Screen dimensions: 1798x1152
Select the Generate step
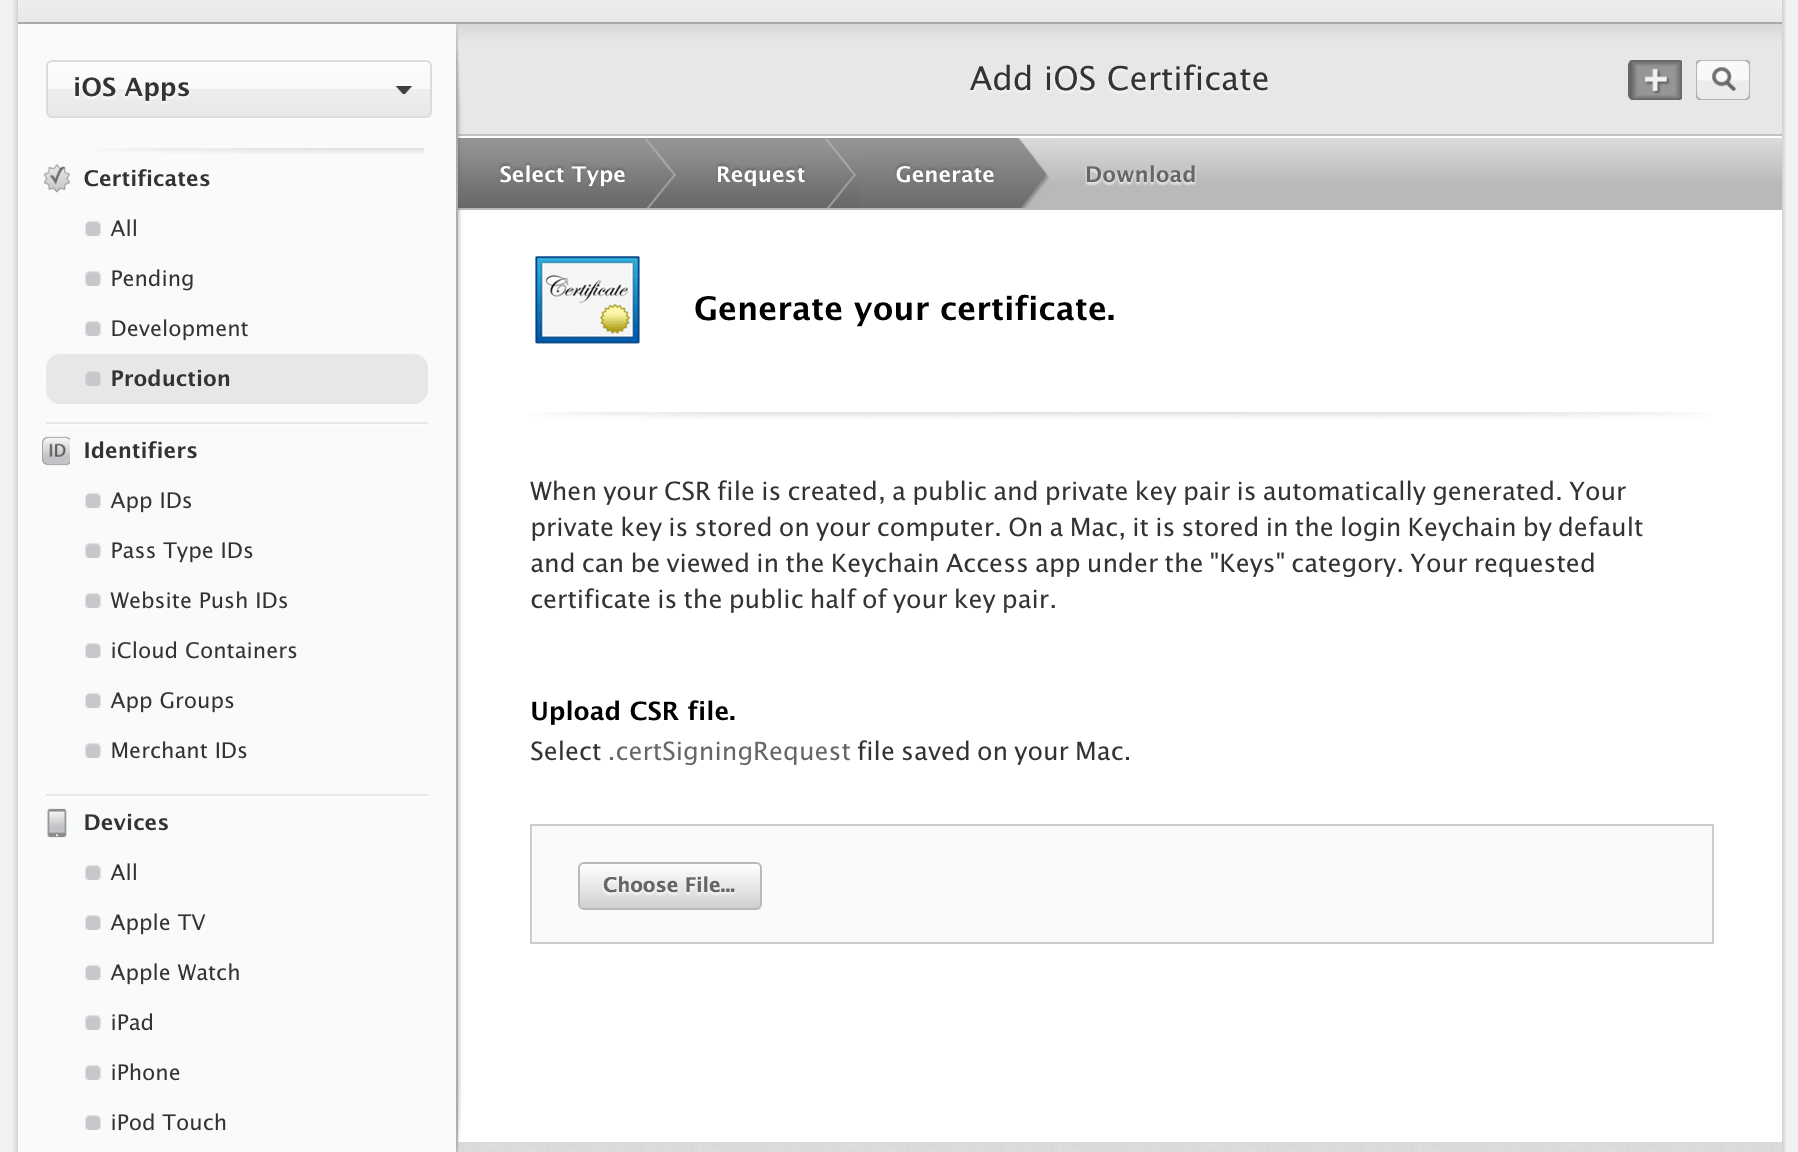tap(945, 174)
